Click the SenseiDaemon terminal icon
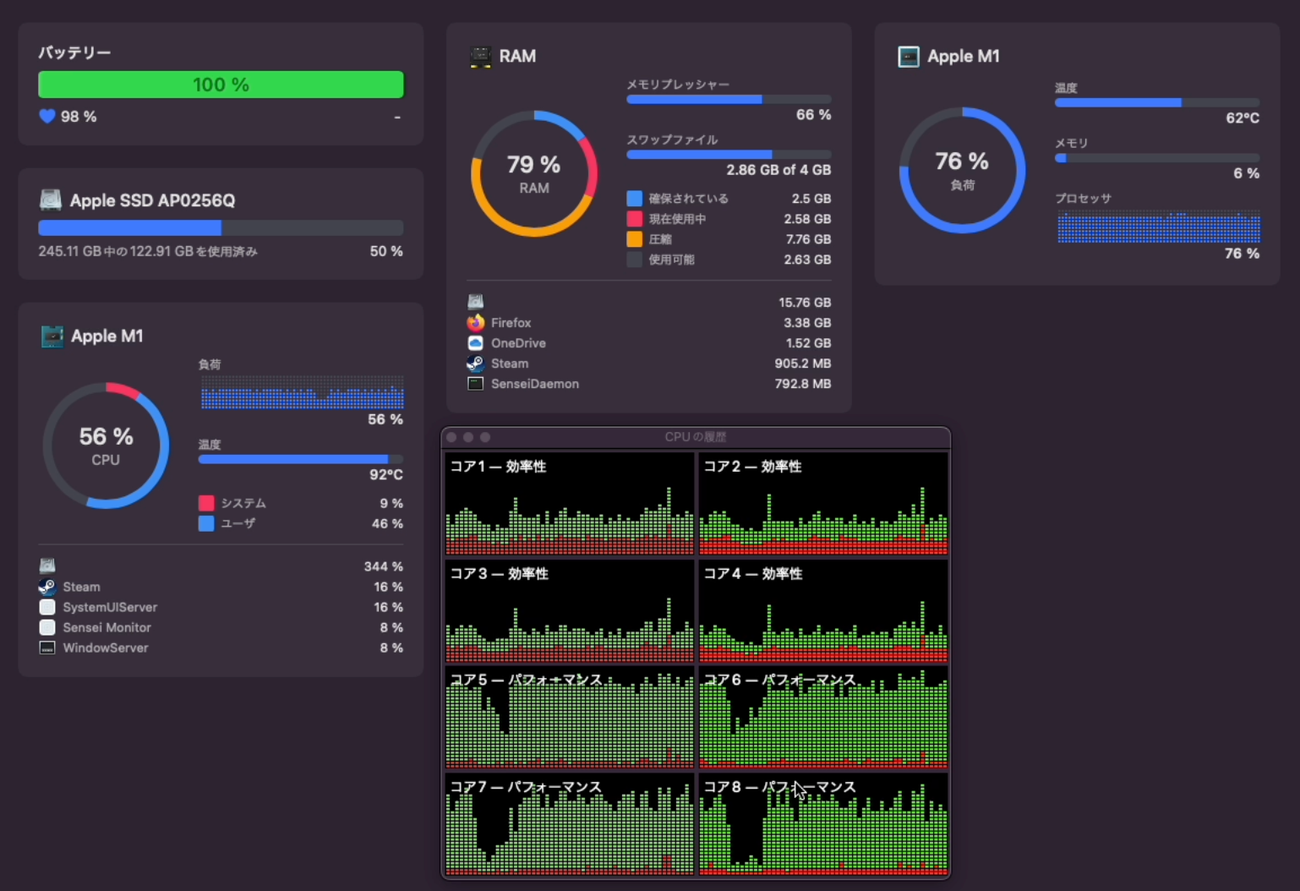This screenshot has width=1300, height=891. (475, 384)
